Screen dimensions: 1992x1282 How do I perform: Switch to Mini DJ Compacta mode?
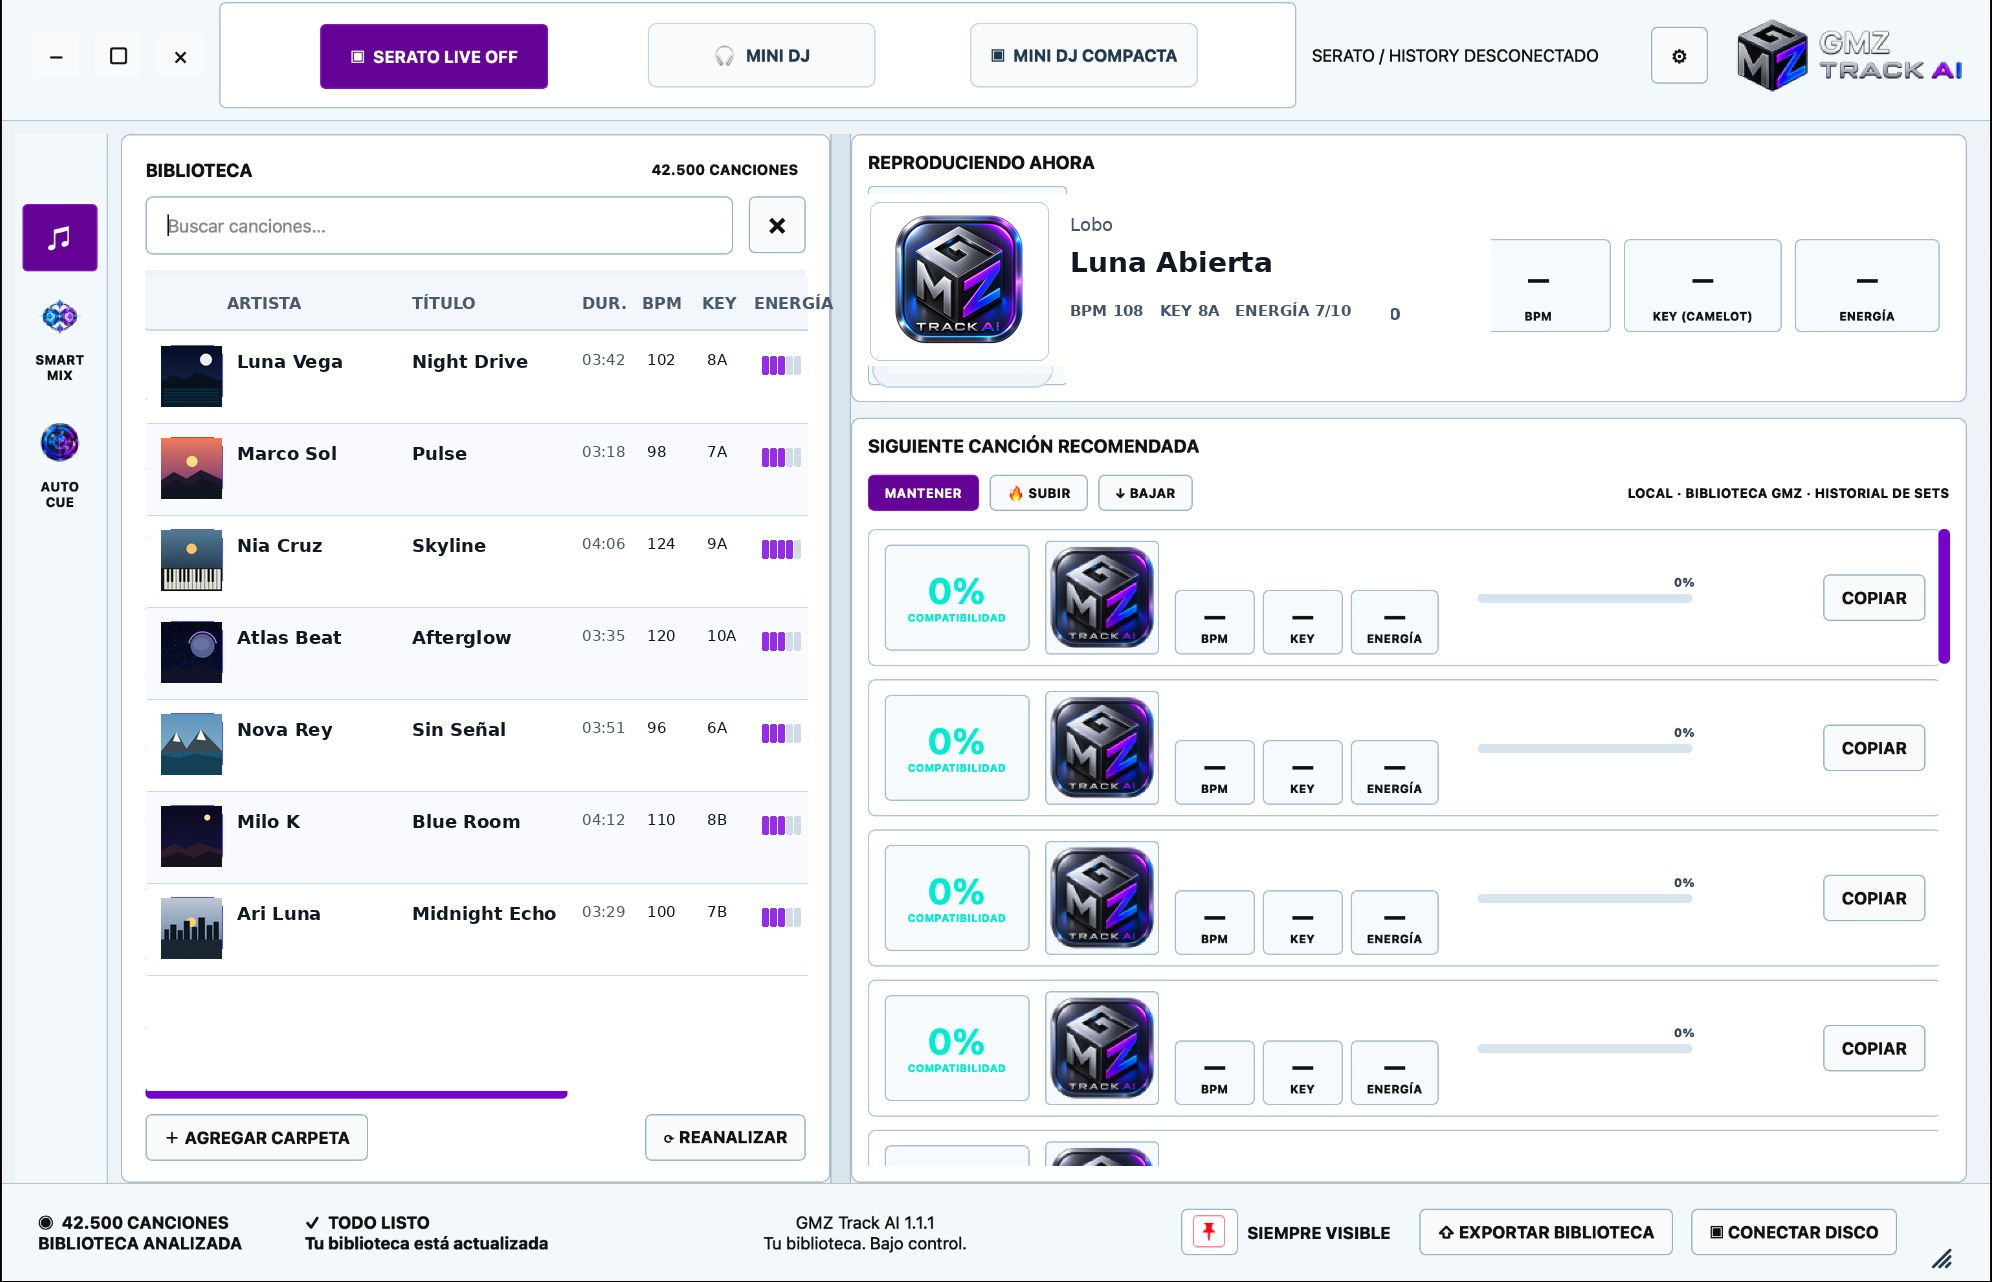pos(1084,56)
